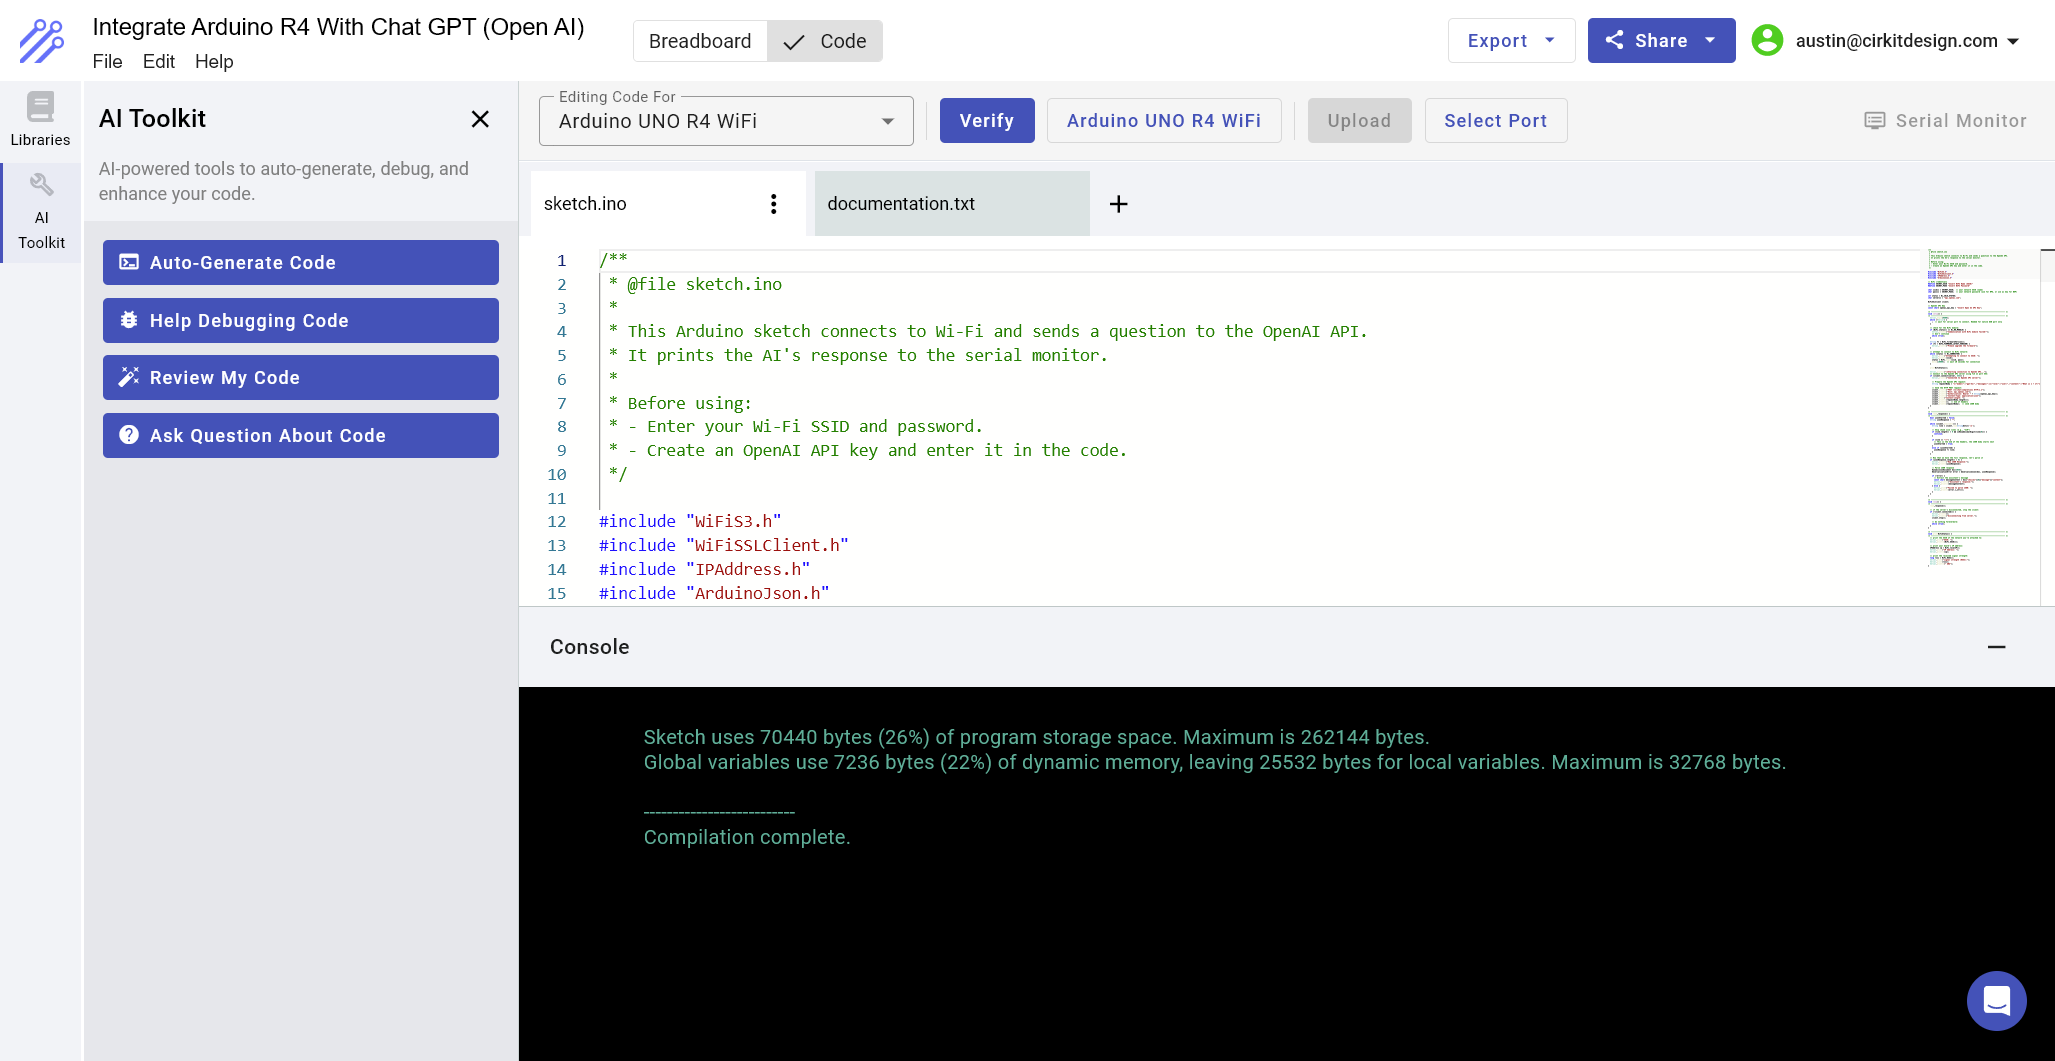2055x1061 pixels.
Task: Click Ask Question About Code button
Action: (x=301, y=435)
